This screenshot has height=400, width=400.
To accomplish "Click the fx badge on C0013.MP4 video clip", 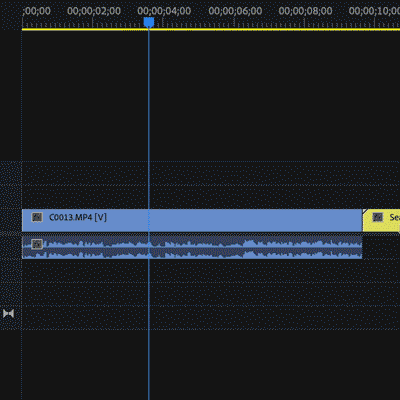I will 37,217.
